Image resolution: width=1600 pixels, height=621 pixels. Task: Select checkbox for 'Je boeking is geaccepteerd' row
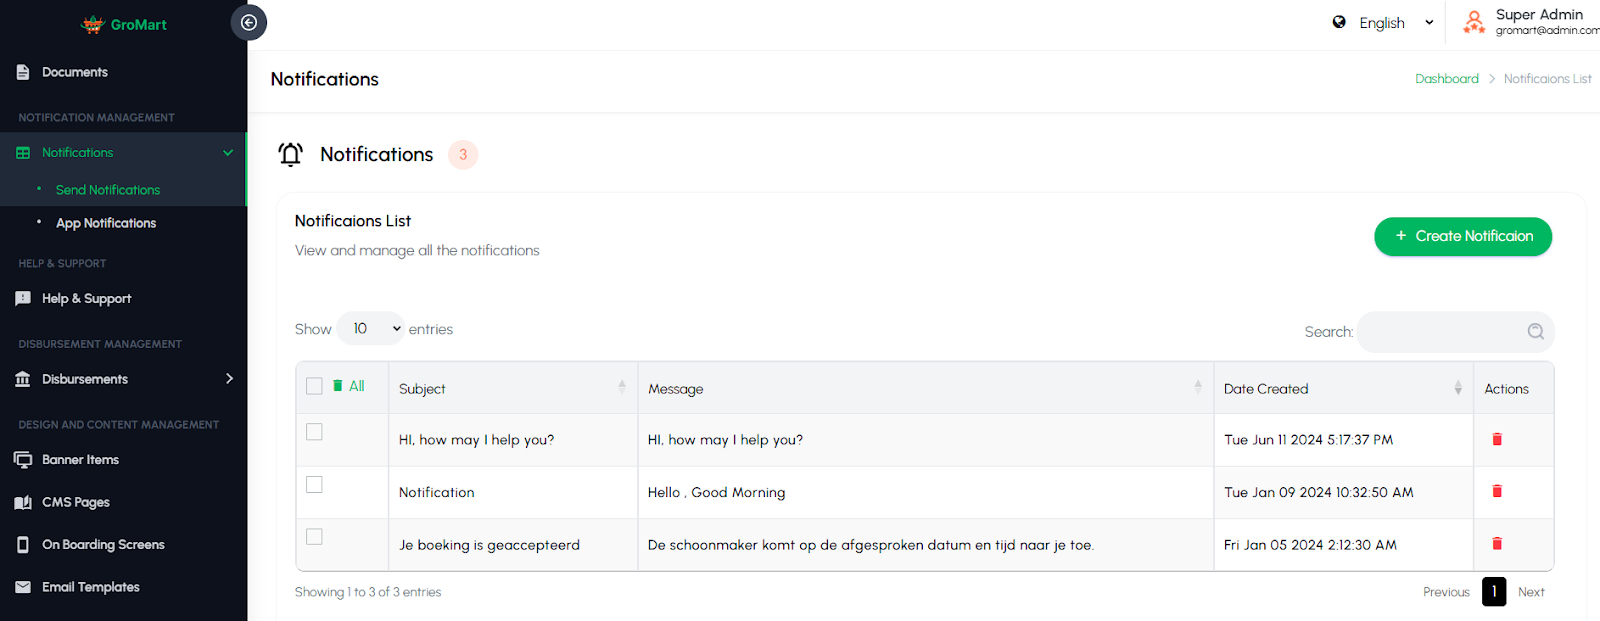(x=314, y=537)
